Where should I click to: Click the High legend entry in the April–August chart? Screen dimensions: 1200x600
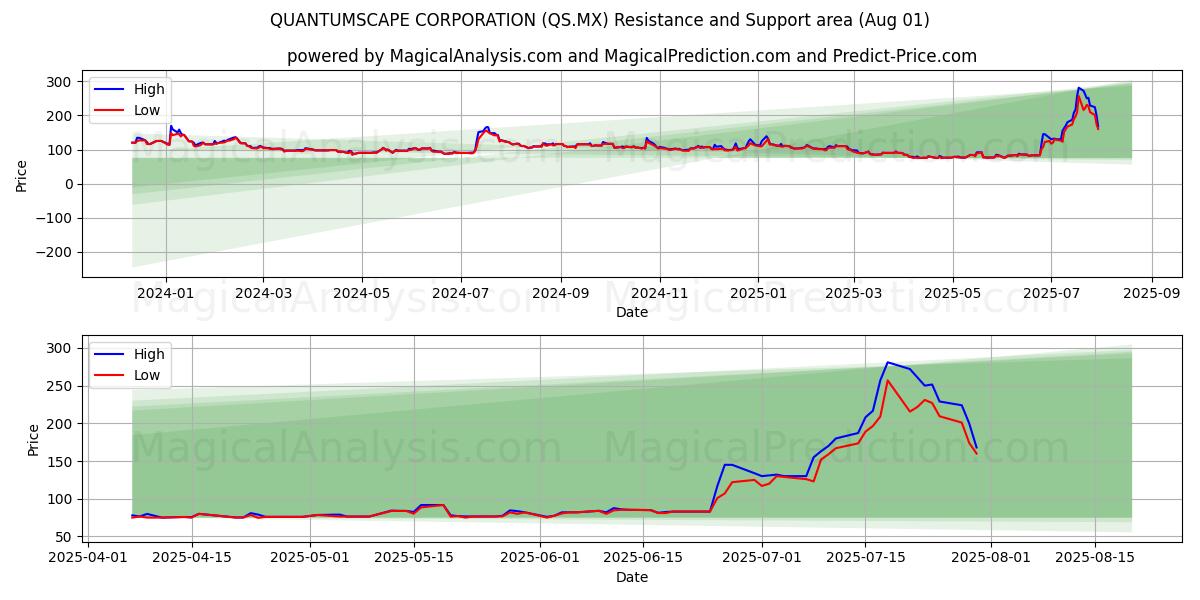[x=130, y=354]
